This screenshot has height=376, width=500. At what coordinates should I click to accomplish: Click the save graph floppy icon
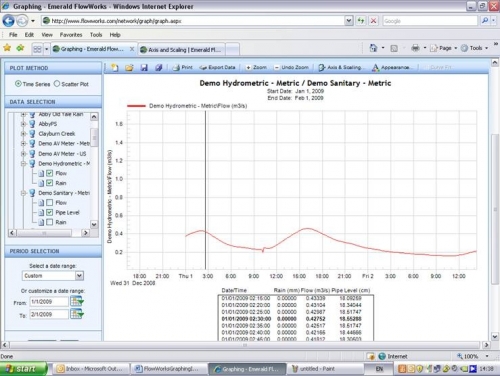(144, 68)
